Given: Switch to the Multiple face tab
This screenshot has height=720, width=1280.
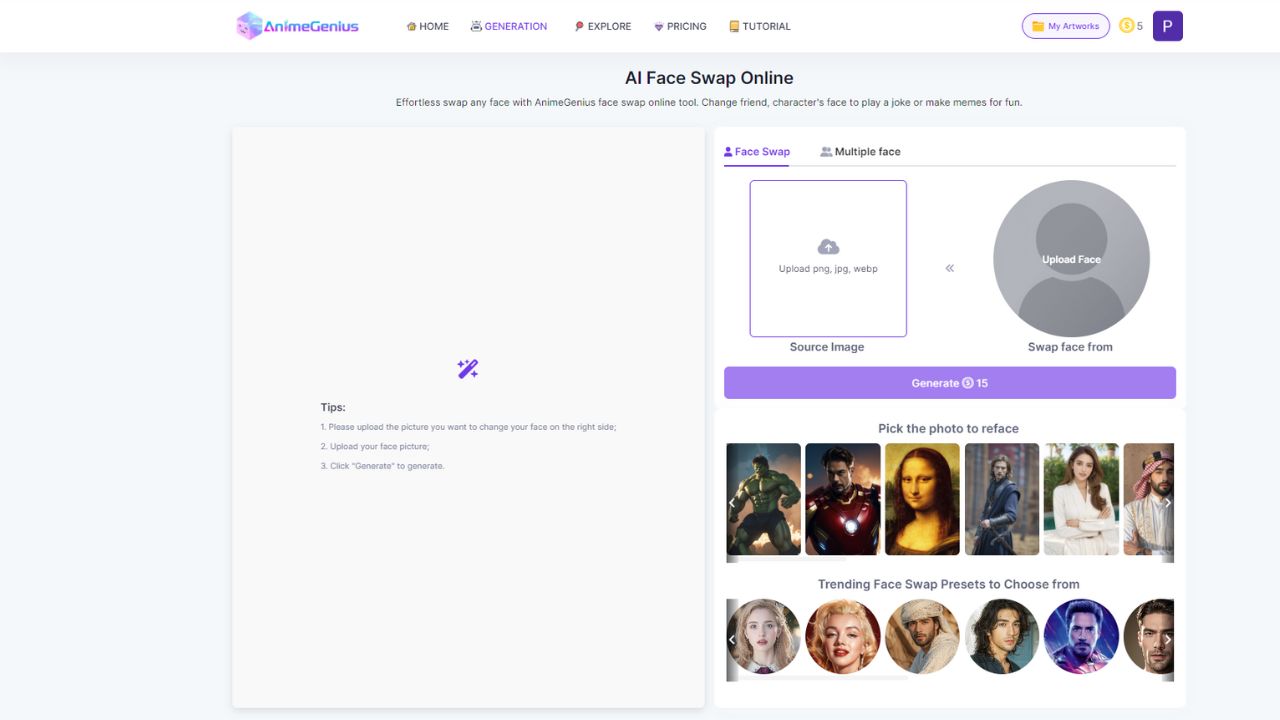Looking at the screenshot, I should click(860, 152).
